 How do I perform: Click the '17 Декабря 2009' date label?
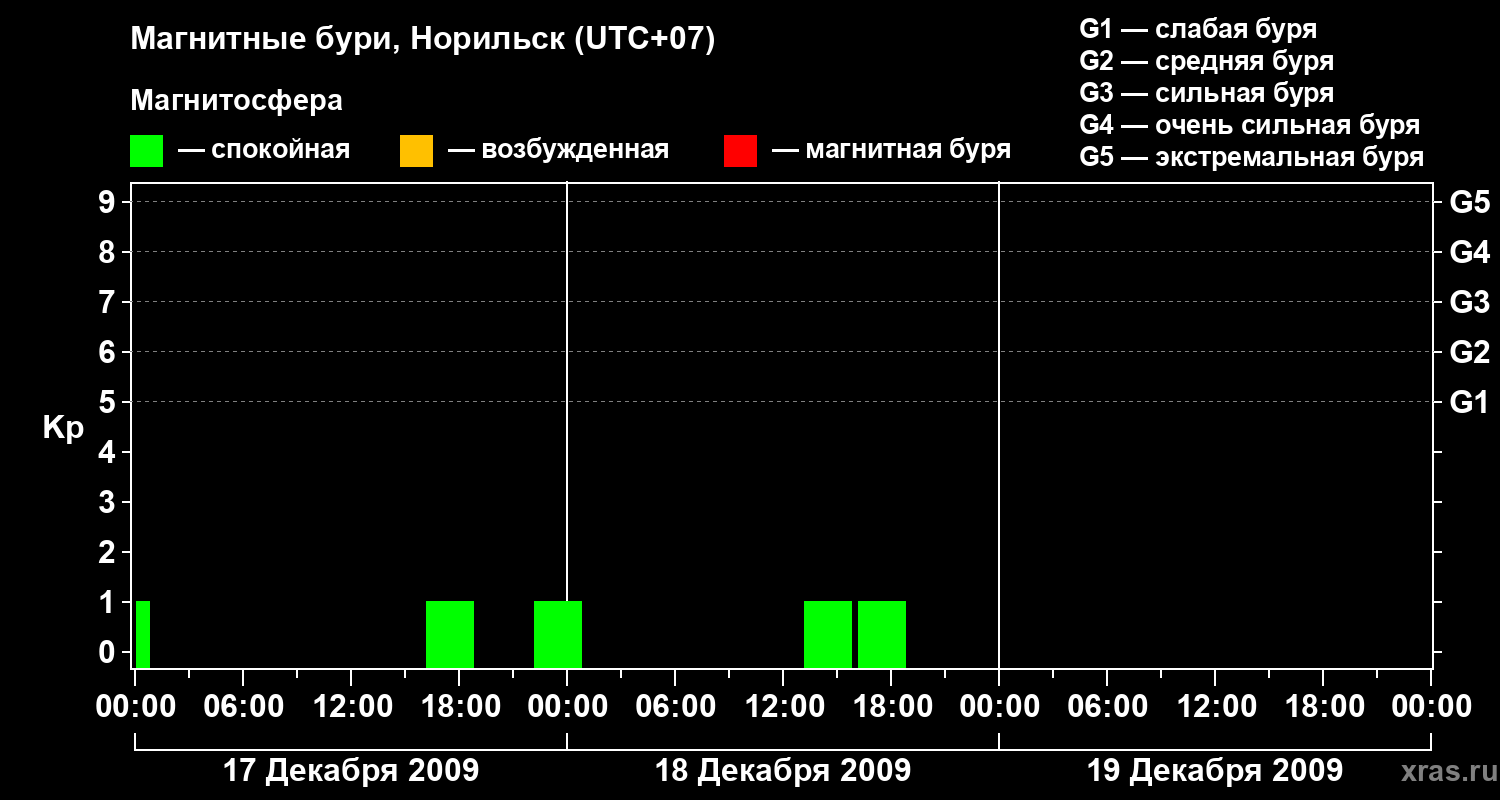(x=350, y=771)
